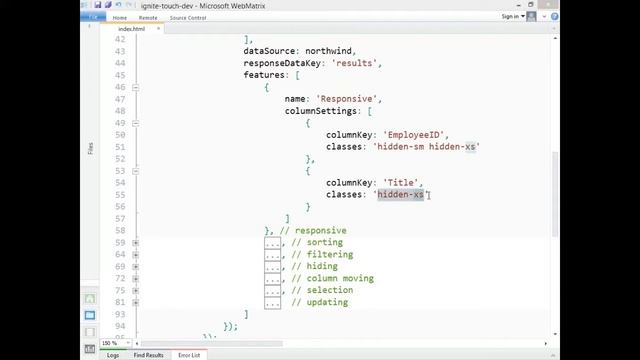This screenshot has width=640, height=360.
Task: Click 'hidden-sm hidden-xs' string on line 51
Action: click(x=426, y=147)
